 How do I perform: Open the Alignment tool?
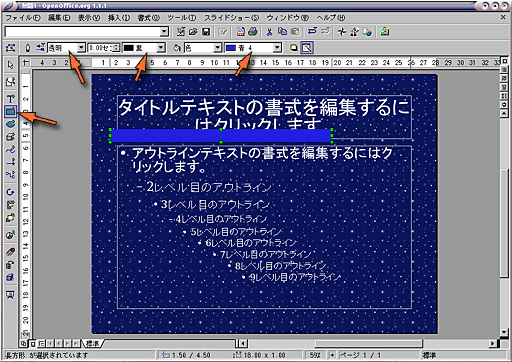10,205
